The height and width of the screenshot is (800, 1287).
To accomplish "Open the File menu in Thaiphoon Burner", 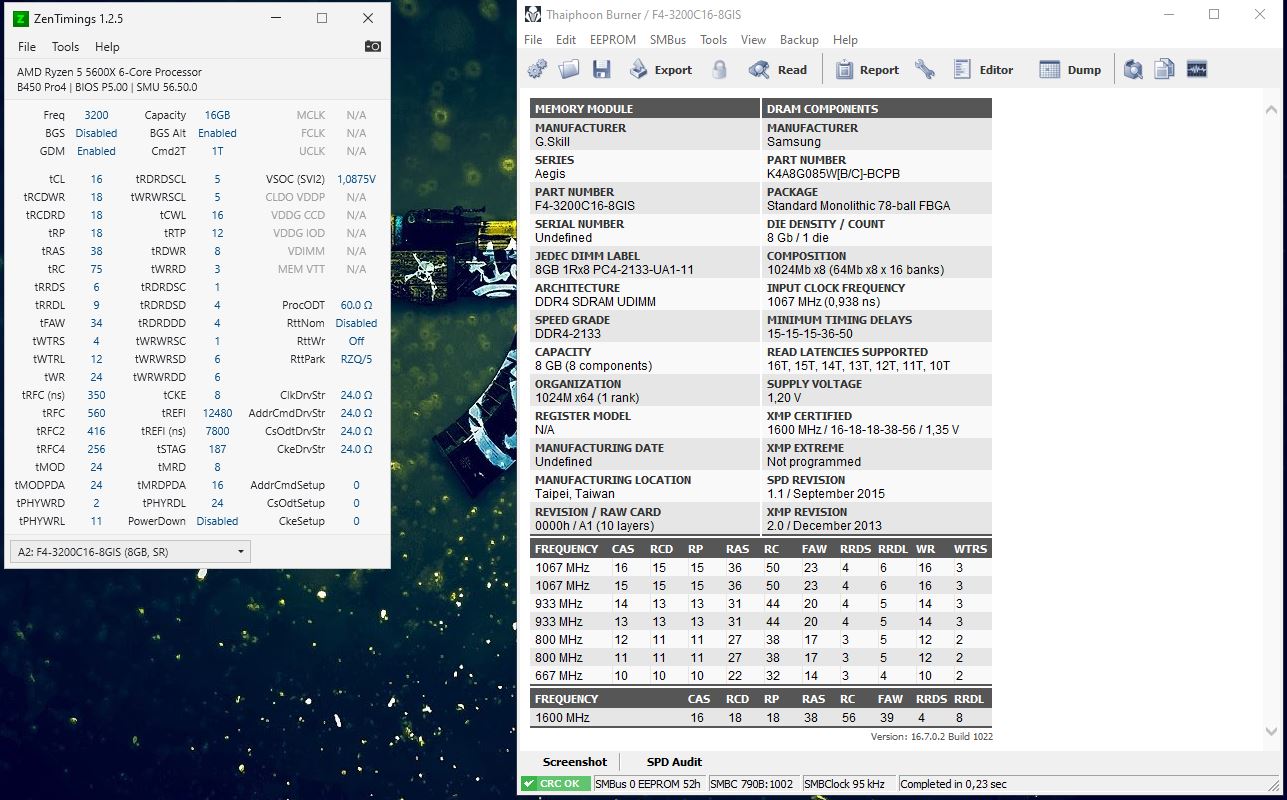I will [533, 40].
